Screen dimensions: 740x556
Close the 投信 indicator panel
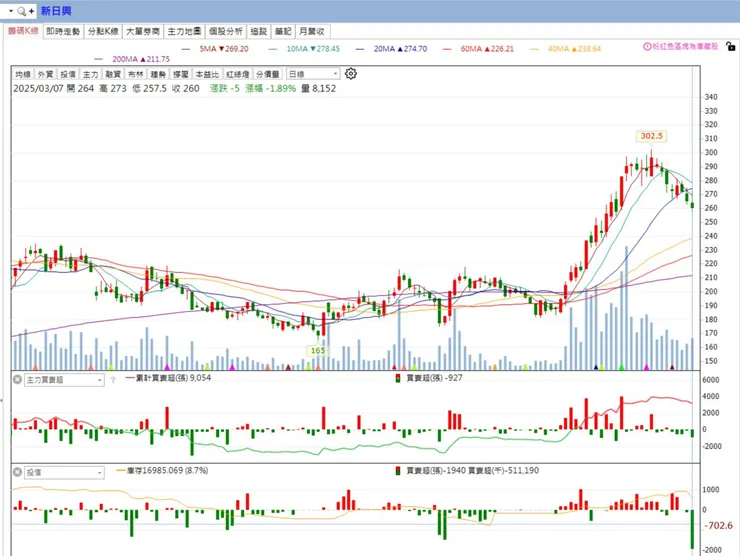click(x=17, y=472)
